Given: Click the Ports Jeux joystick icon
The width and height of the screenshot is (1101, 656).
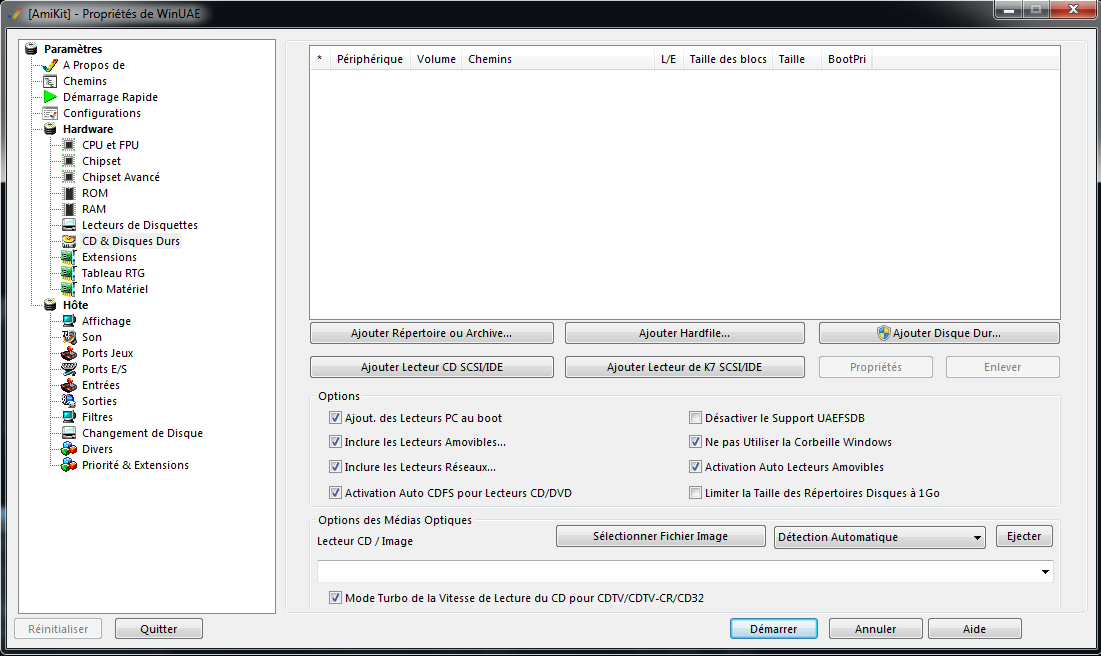Looking at the screenshot, I should pos(68,353).
